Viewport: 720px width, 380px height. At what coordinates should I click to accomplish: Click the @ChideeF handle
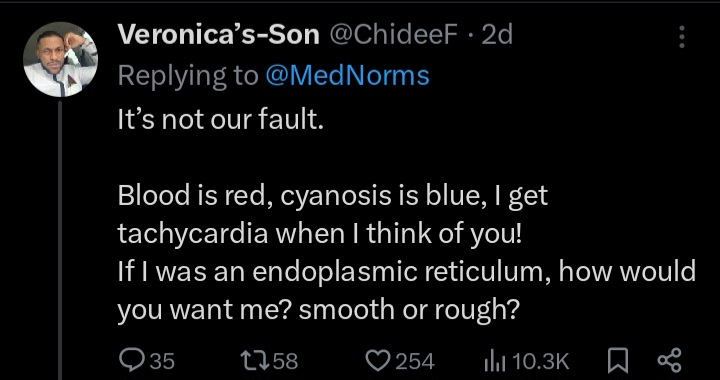[394, 35]
